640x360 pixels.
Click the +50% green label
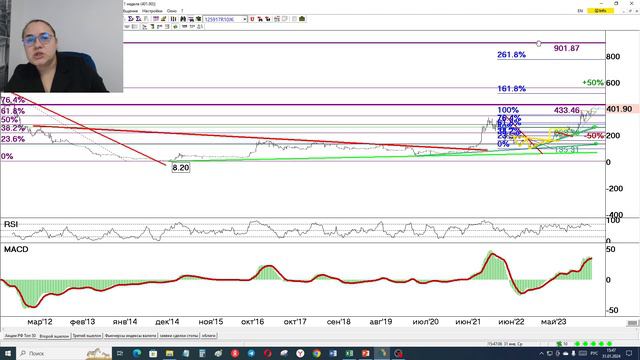(593, 83)
